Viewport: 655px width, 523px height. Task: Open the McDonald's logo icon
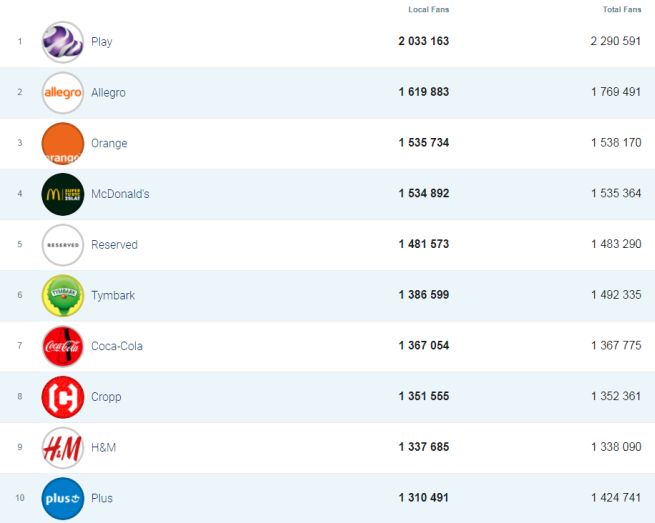63,194
